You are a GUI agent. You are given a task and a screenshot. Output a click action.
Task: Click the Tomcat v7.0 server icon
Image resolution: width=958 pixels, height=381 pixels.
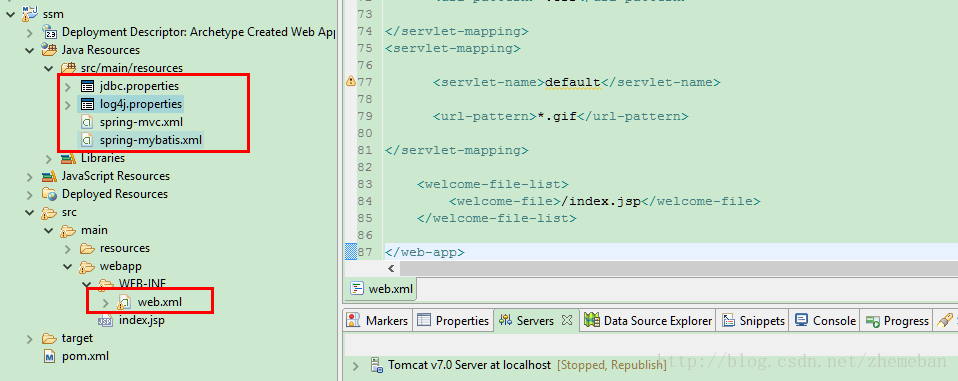tap(376, 365)
